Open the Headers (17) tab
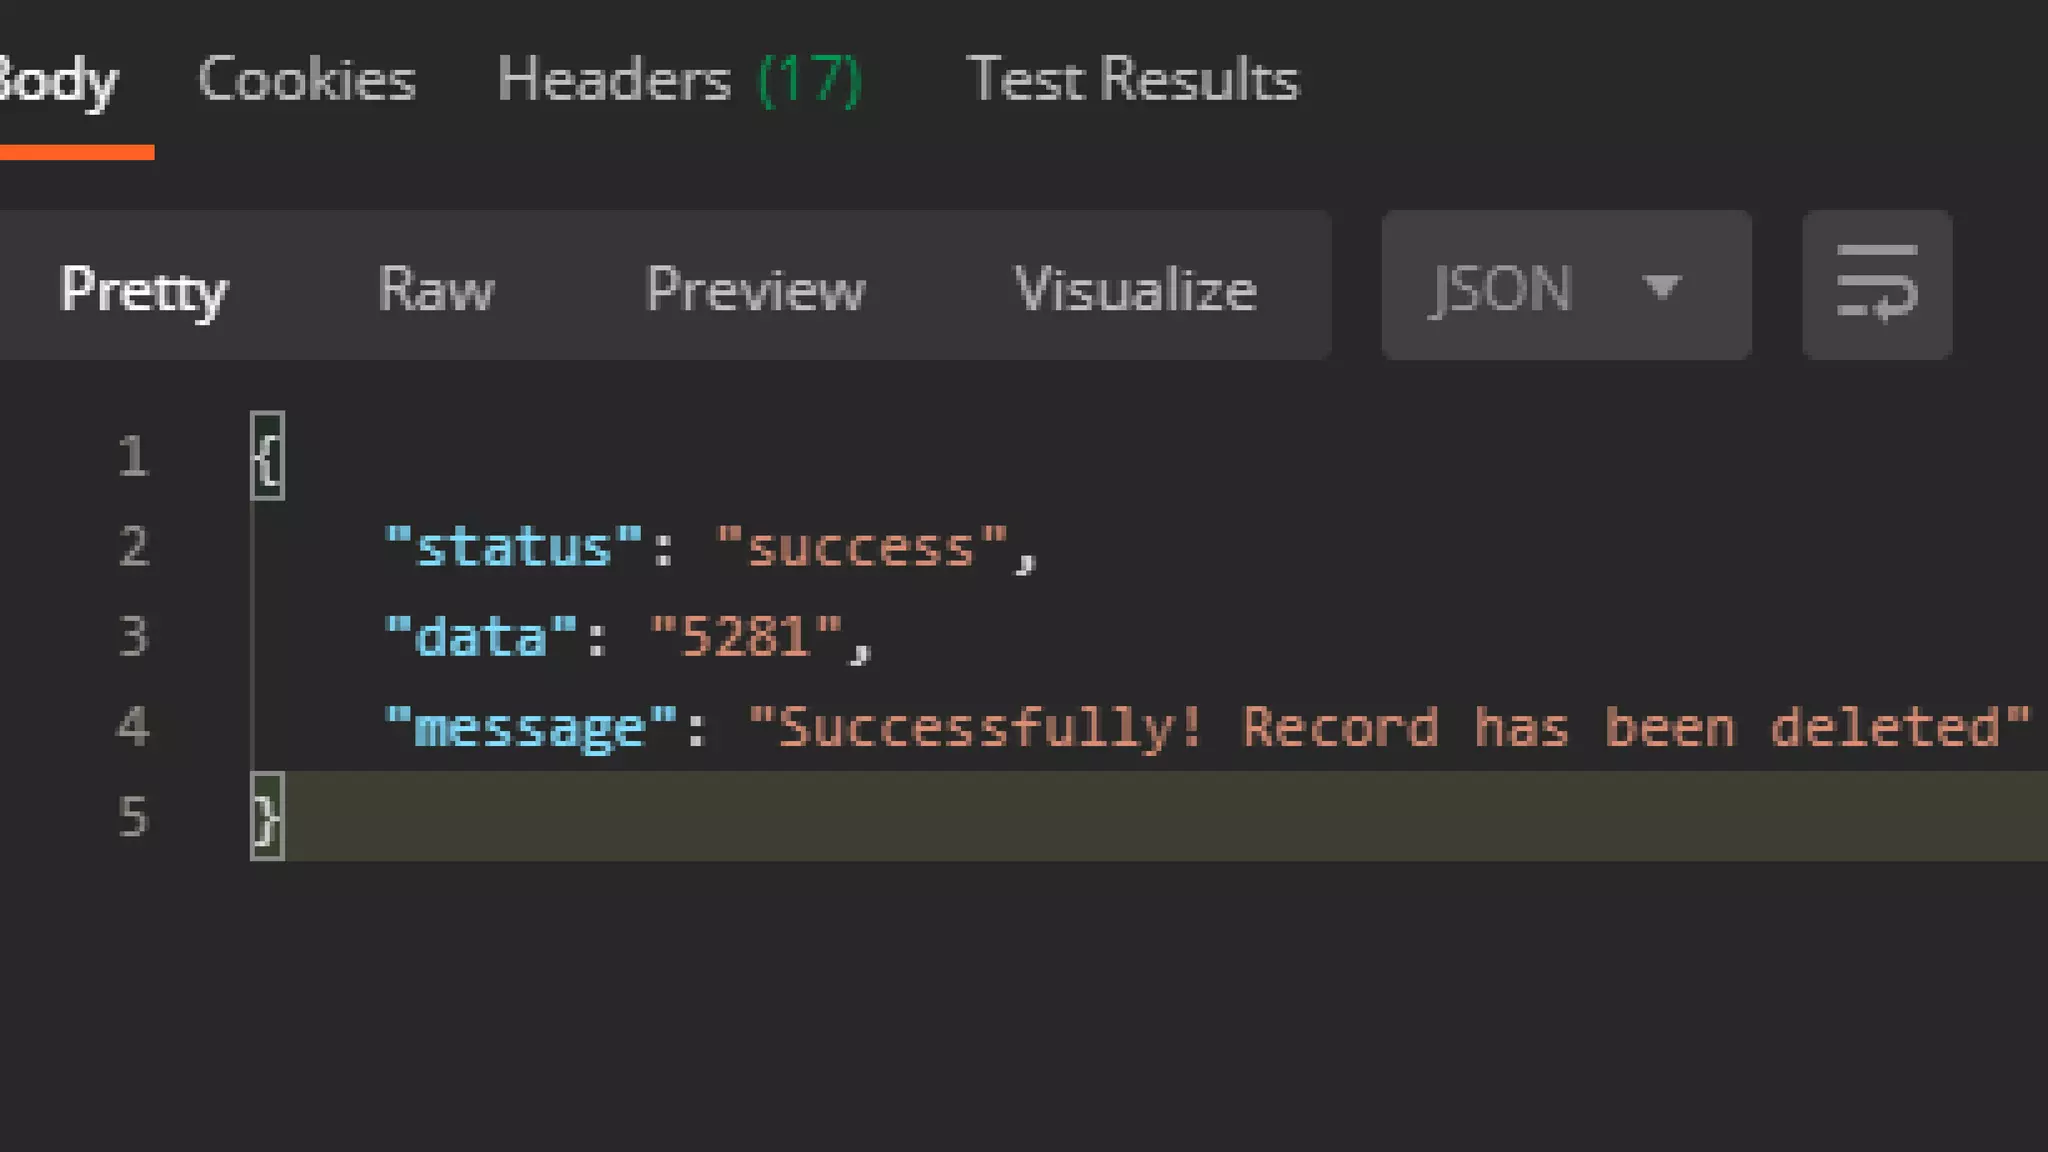2048x1152 pixels. [x=679, y=79]
